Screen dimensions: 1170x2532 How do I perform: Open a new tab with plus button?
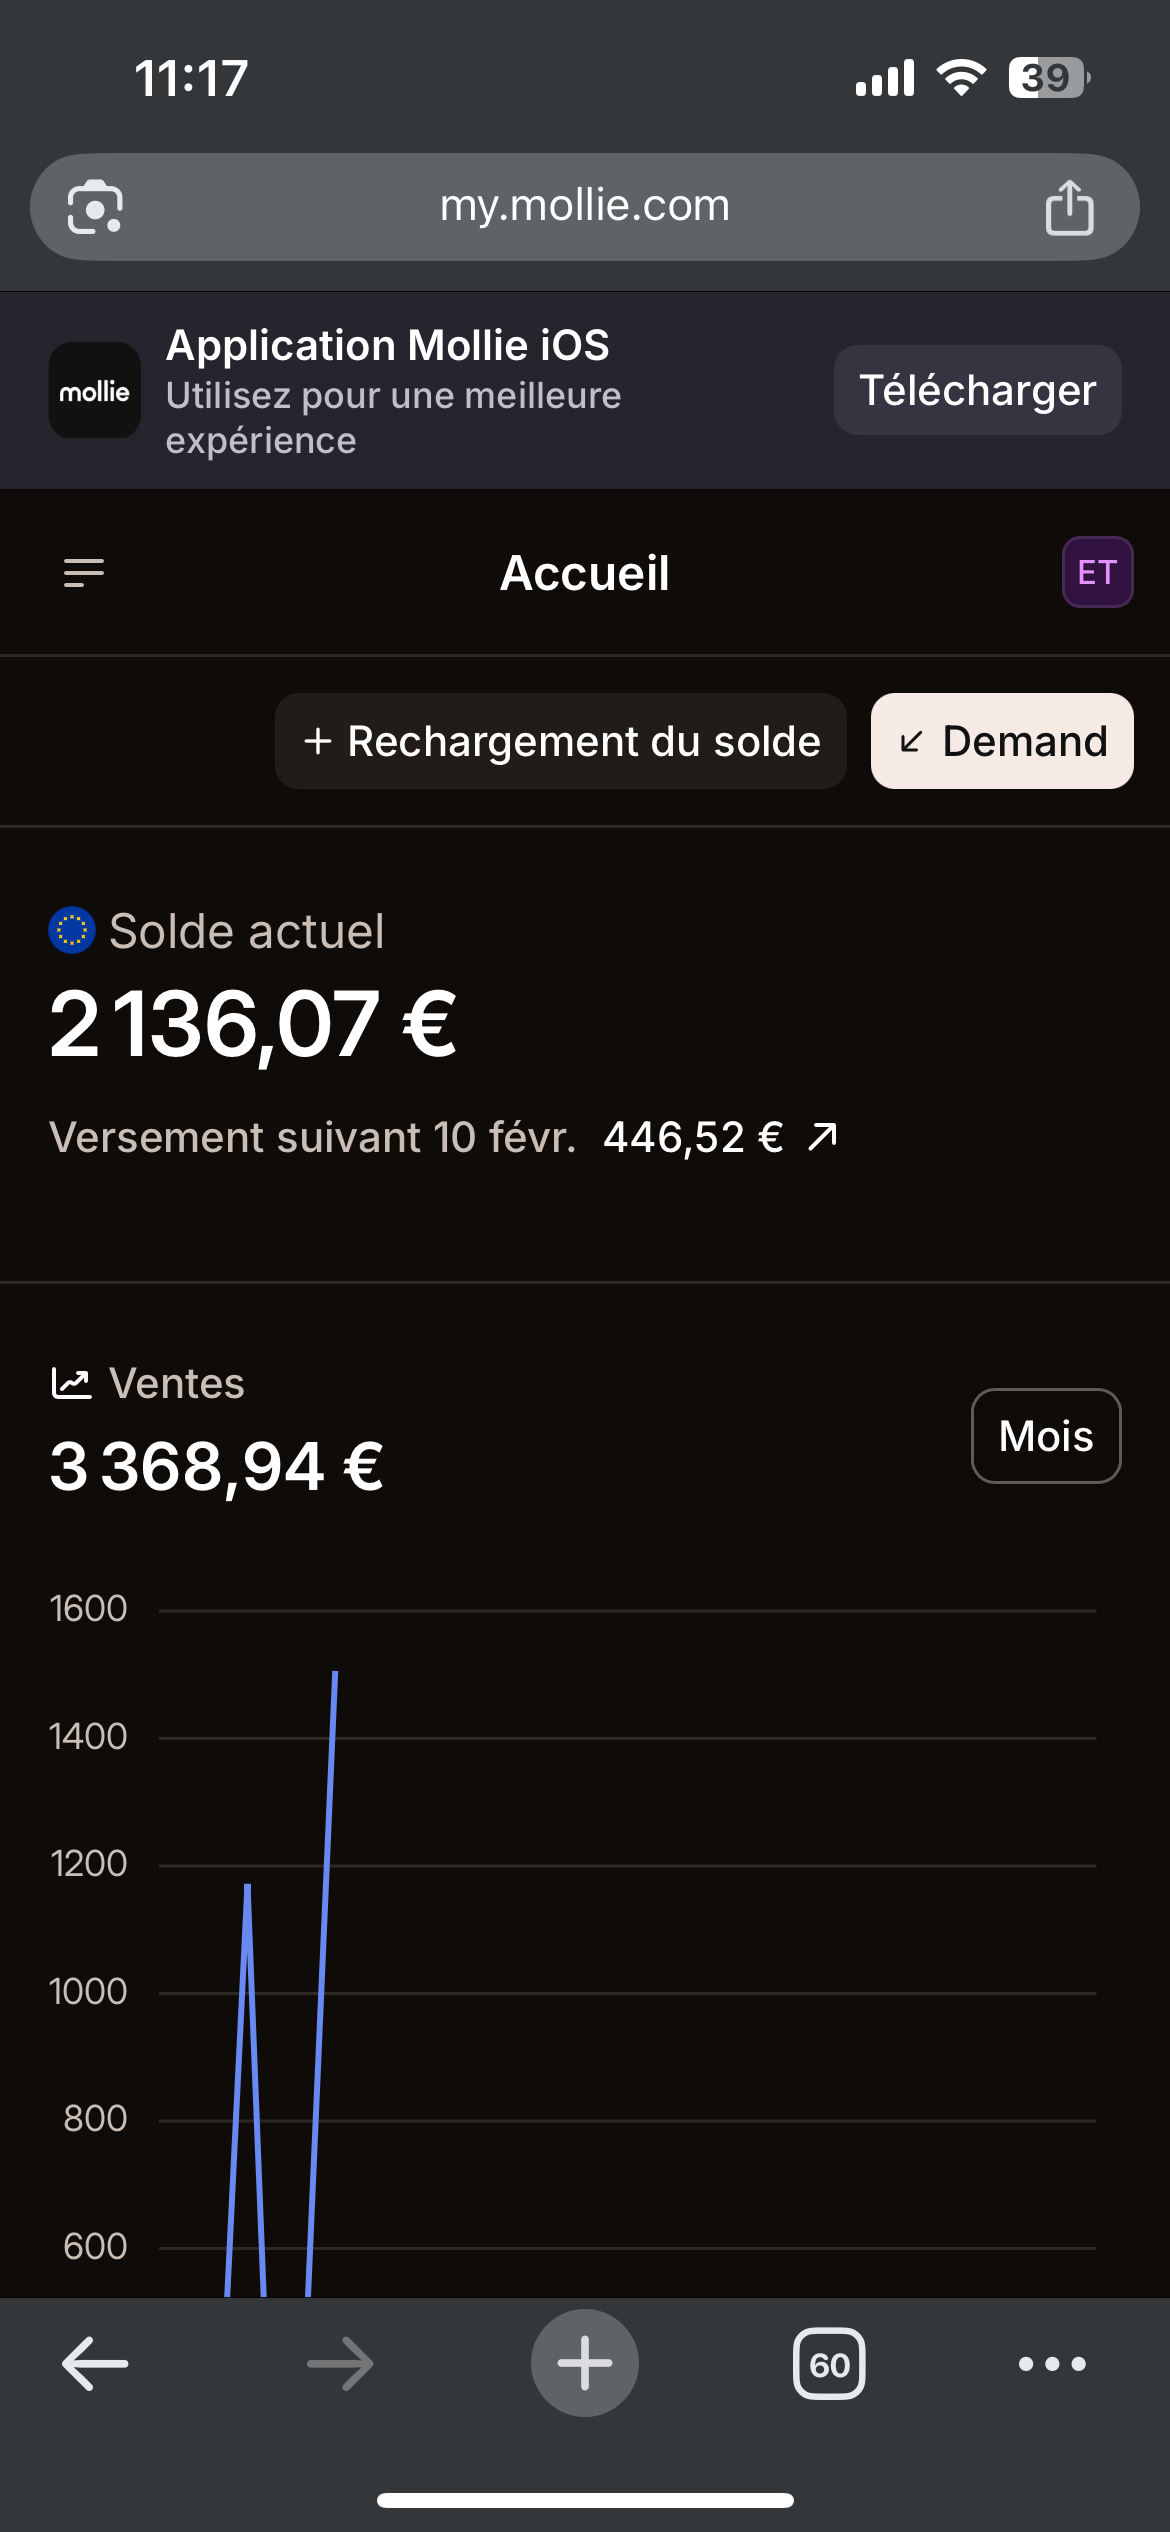pos(585,2363)
